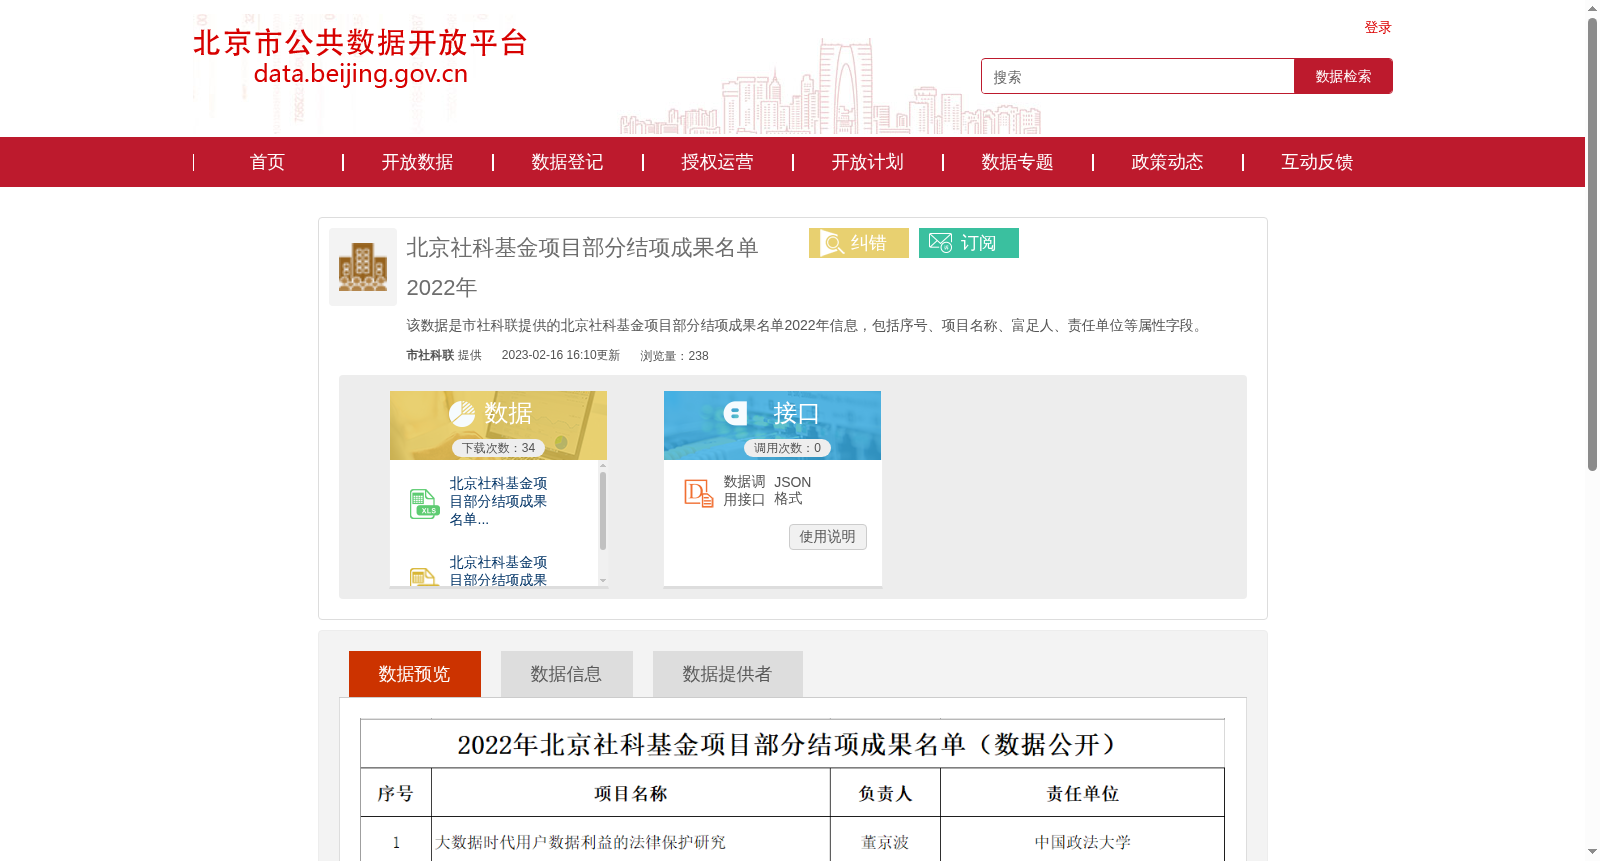
Task: Click the 负责人 column header
Action: click(x=885, y=793)
